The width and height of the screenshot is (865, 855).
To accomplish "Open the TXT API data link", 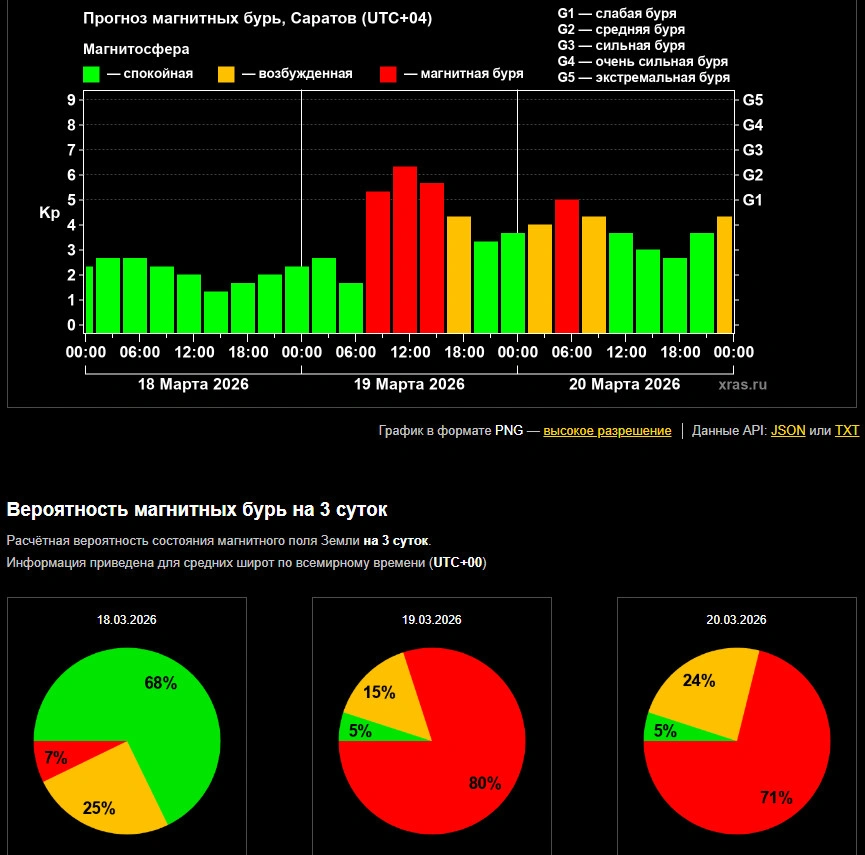I will [x=847, y=431].
